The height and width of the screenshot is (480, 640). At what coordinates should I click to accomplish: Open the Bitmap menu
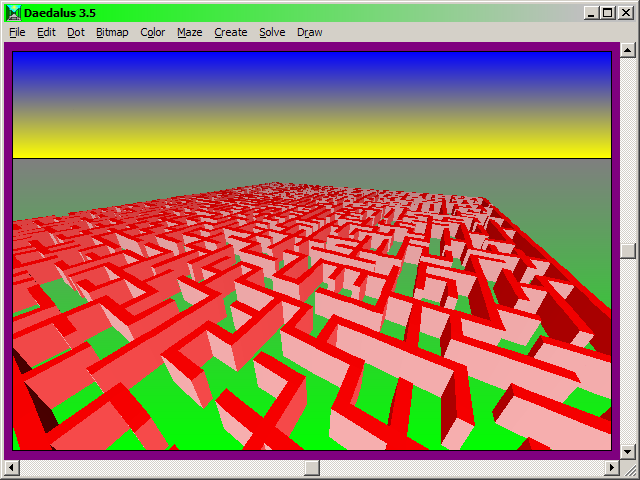[112, 32]
